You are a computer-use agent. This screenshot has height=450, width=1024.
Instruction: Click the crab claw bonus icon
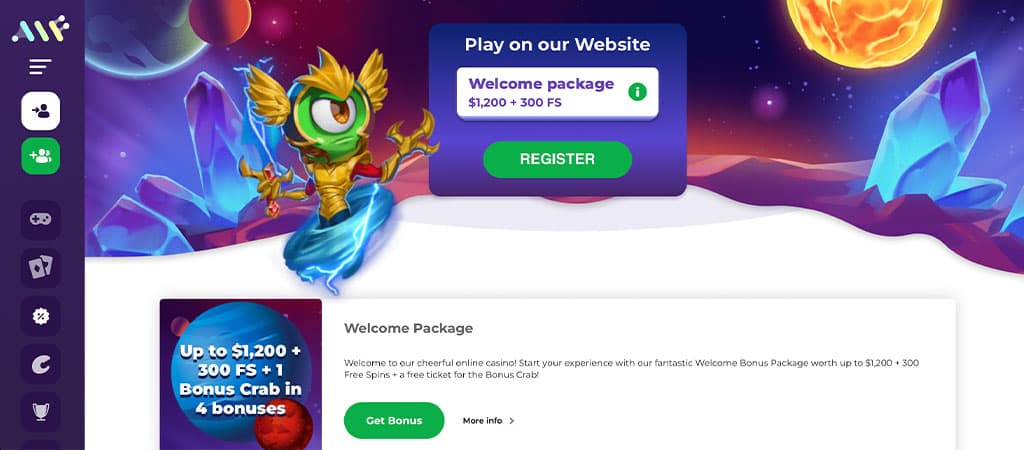click(x=40, y=364)
